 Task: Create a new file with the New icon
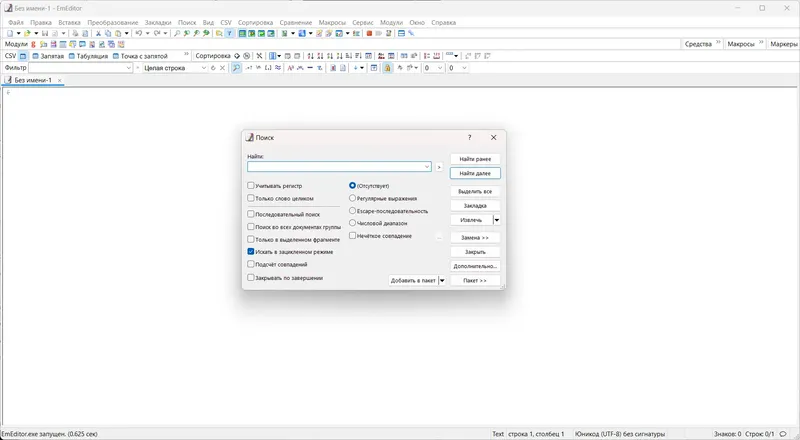pyautogui.click(x=10, y=33)
